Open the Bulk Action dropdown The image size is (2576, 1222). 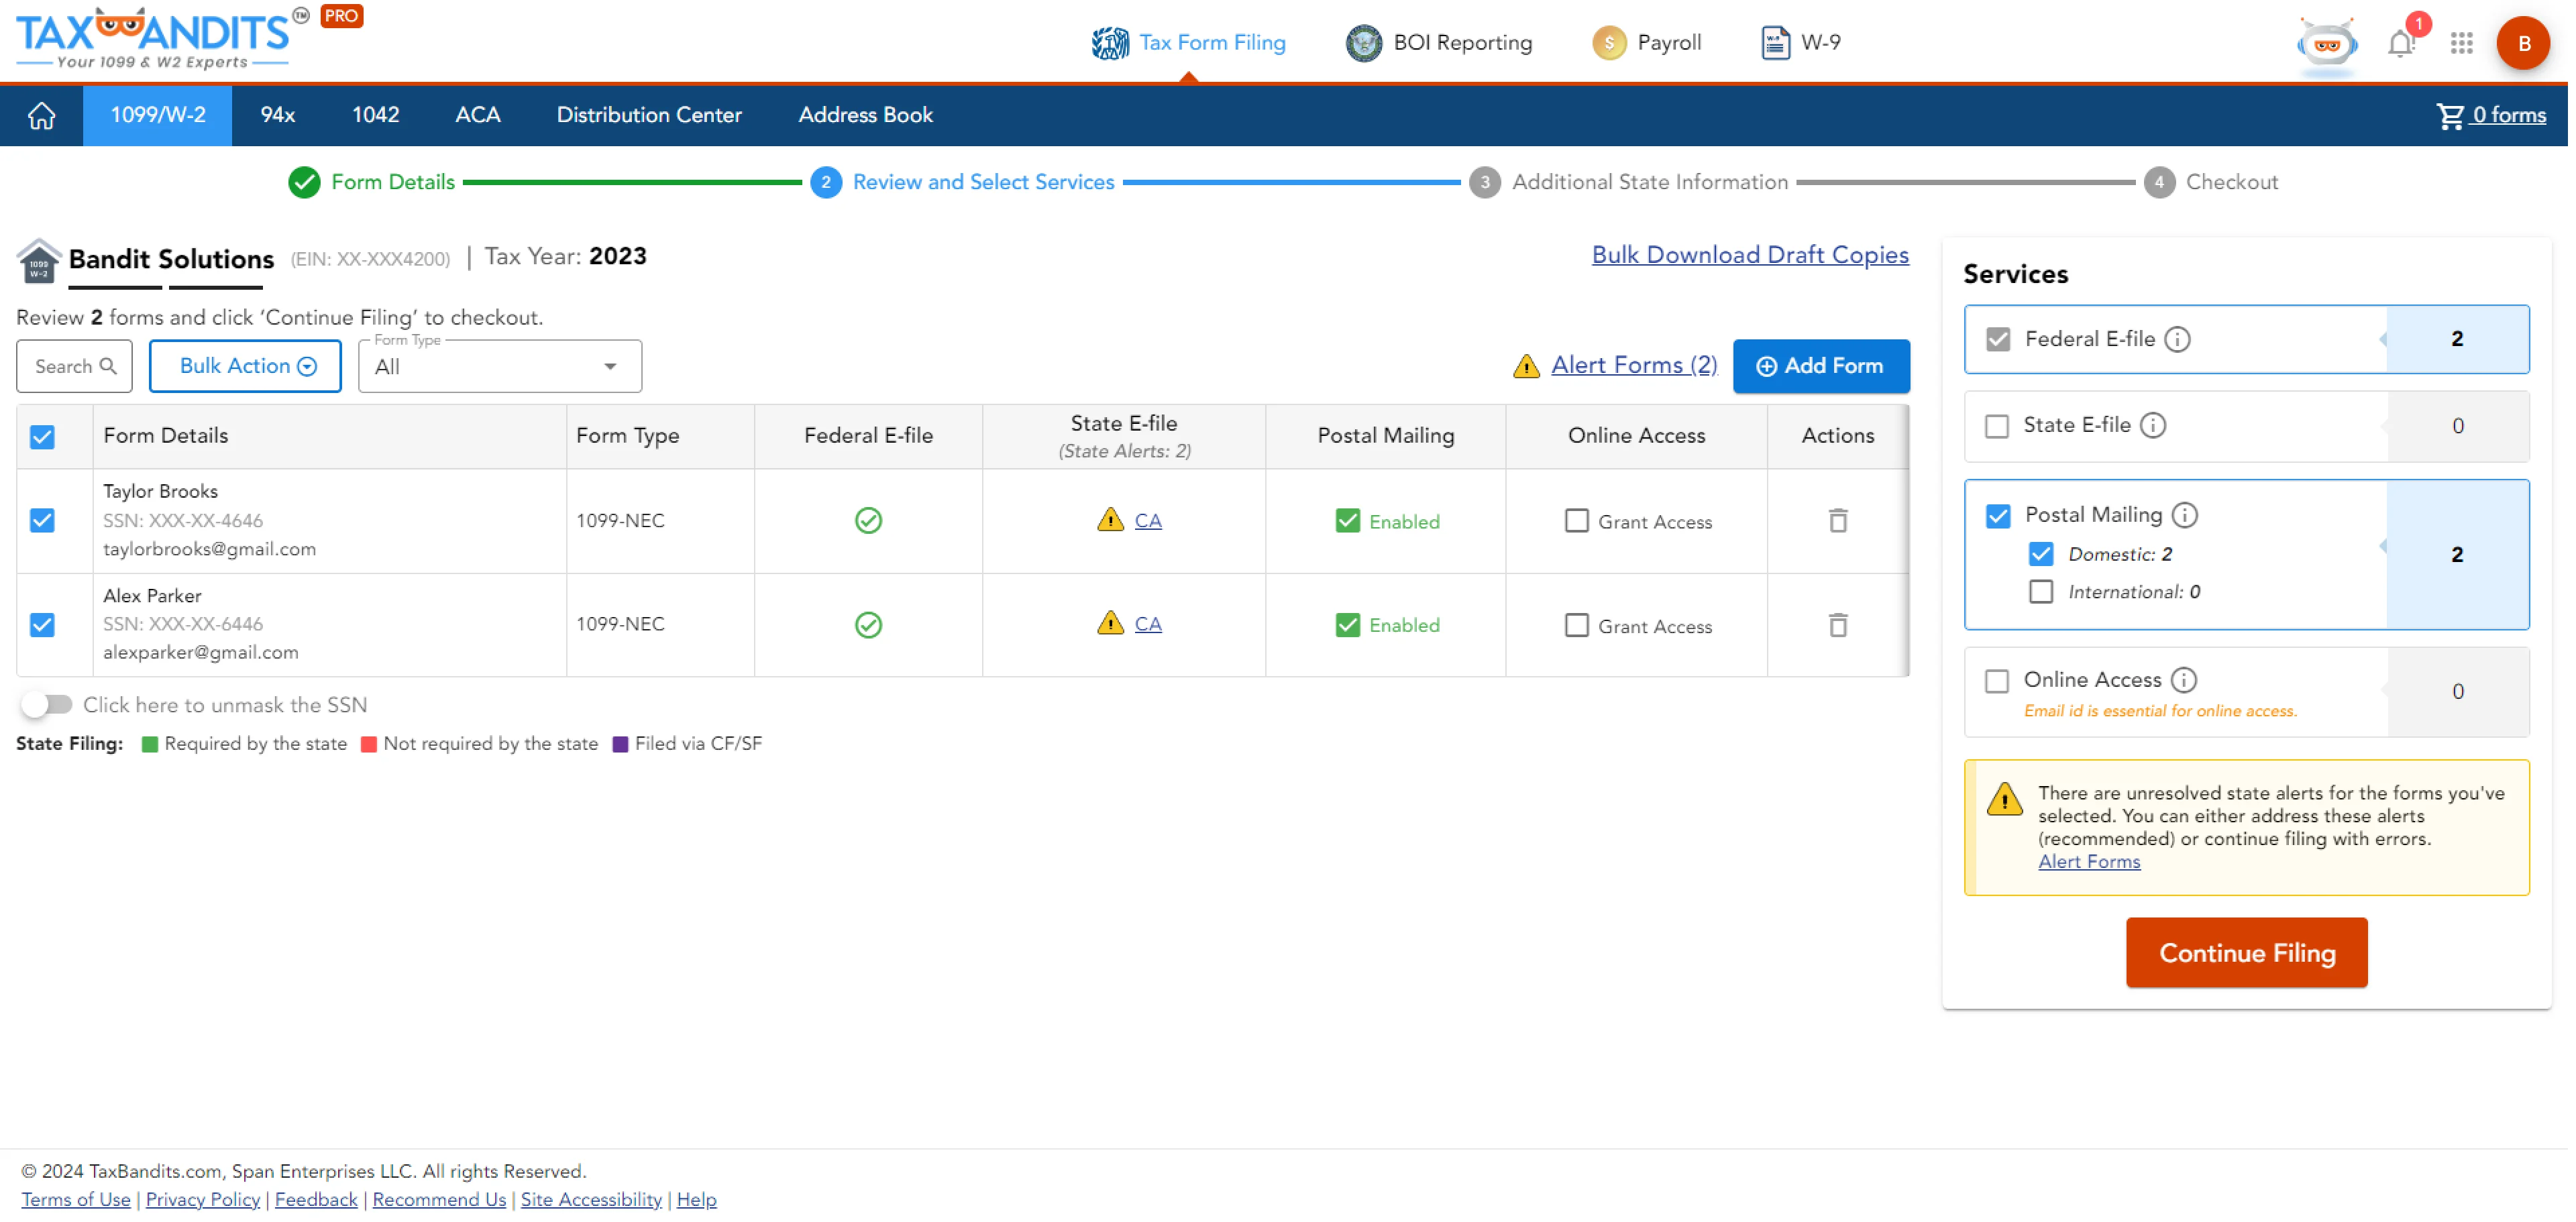click(245, 366)
